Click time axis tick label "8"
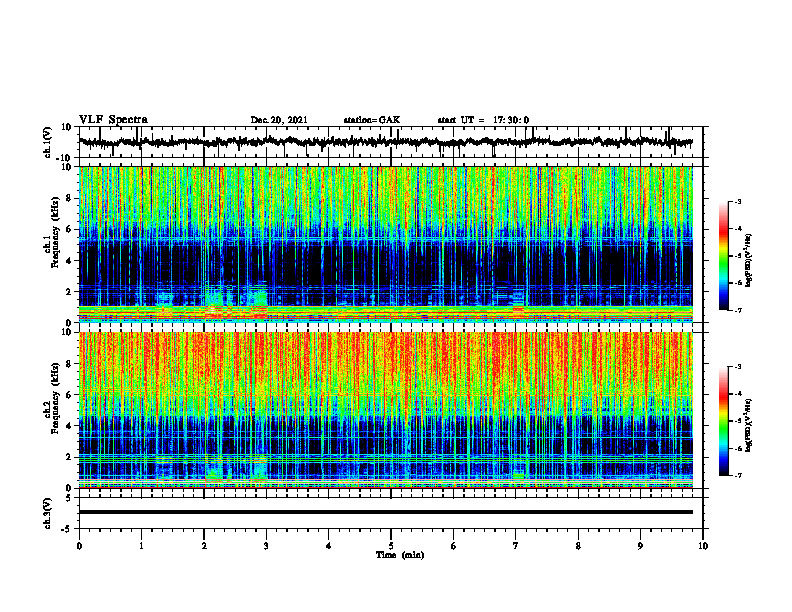 (x=578, y=546)
